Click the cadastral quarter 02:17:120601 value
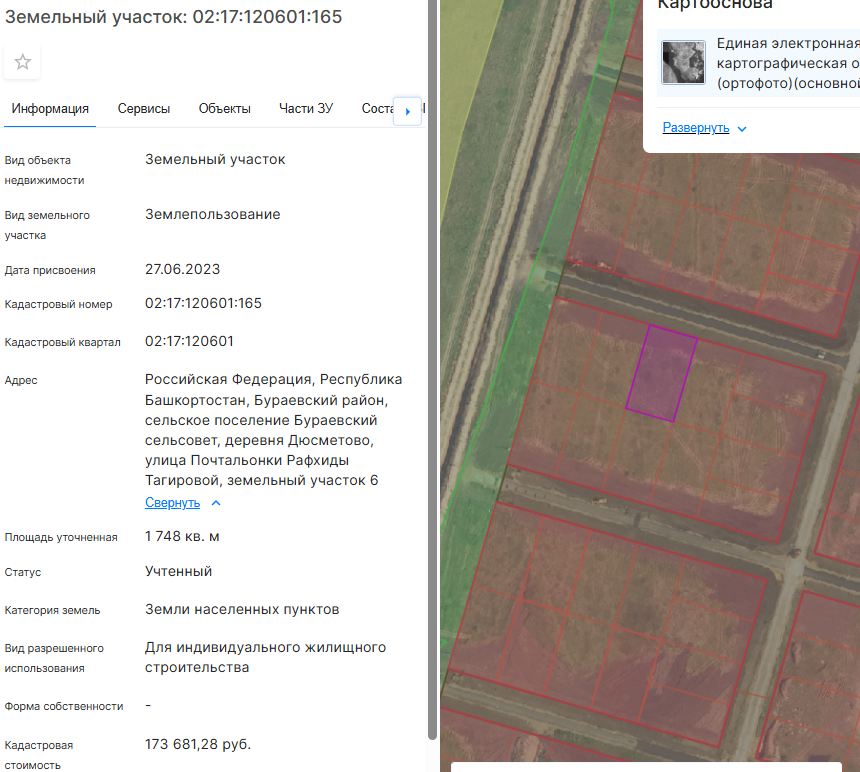Image resolution: width=860 pixels, height=772 pixels. point(189,341)
